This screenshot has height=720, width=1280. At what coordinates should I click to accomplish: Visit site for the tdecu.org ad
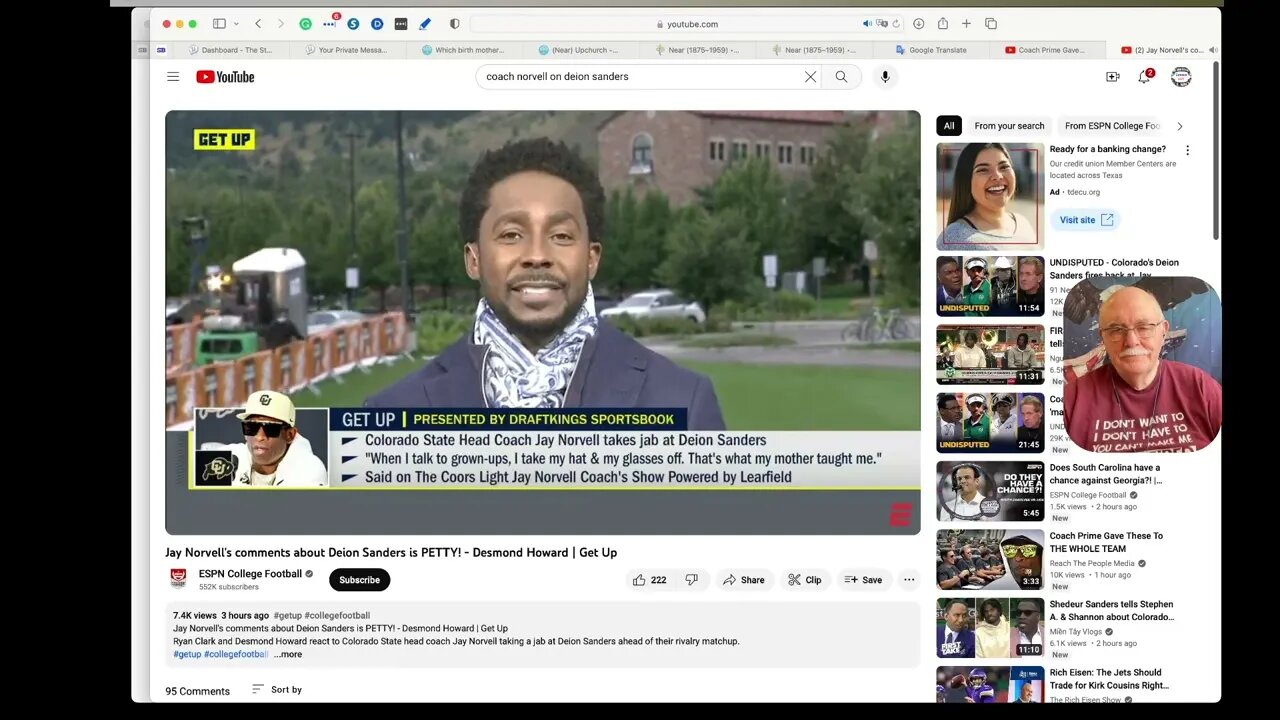(x=1085, y=220)
